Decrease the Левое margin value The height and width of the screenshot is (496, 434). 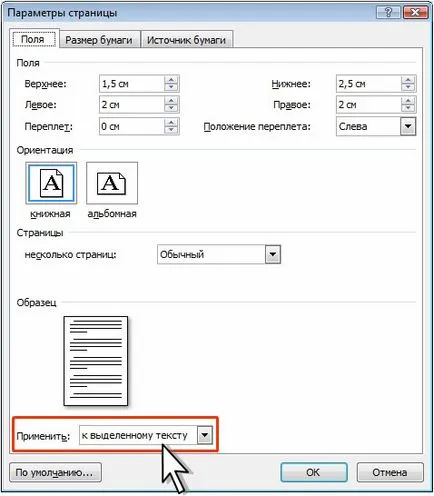point(172,109)
